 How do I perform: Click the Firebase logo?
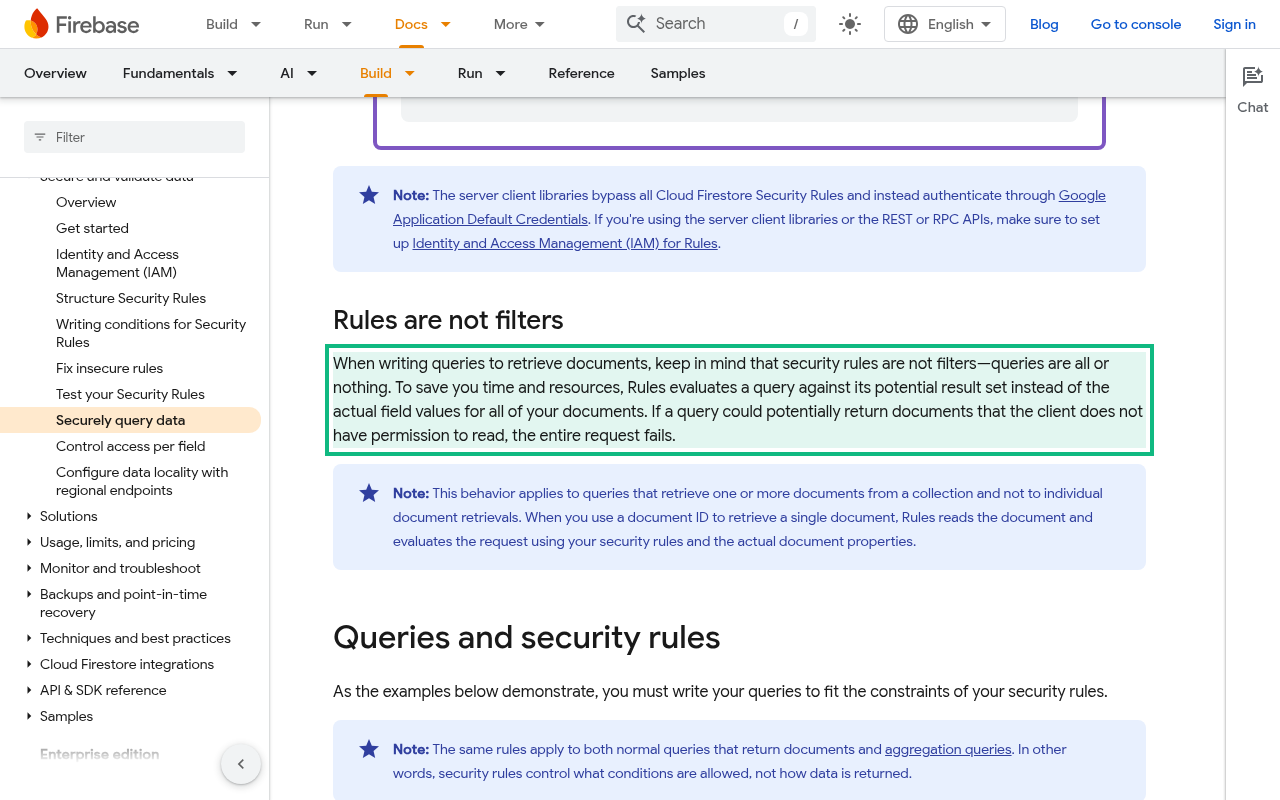(x=82, y=24)
